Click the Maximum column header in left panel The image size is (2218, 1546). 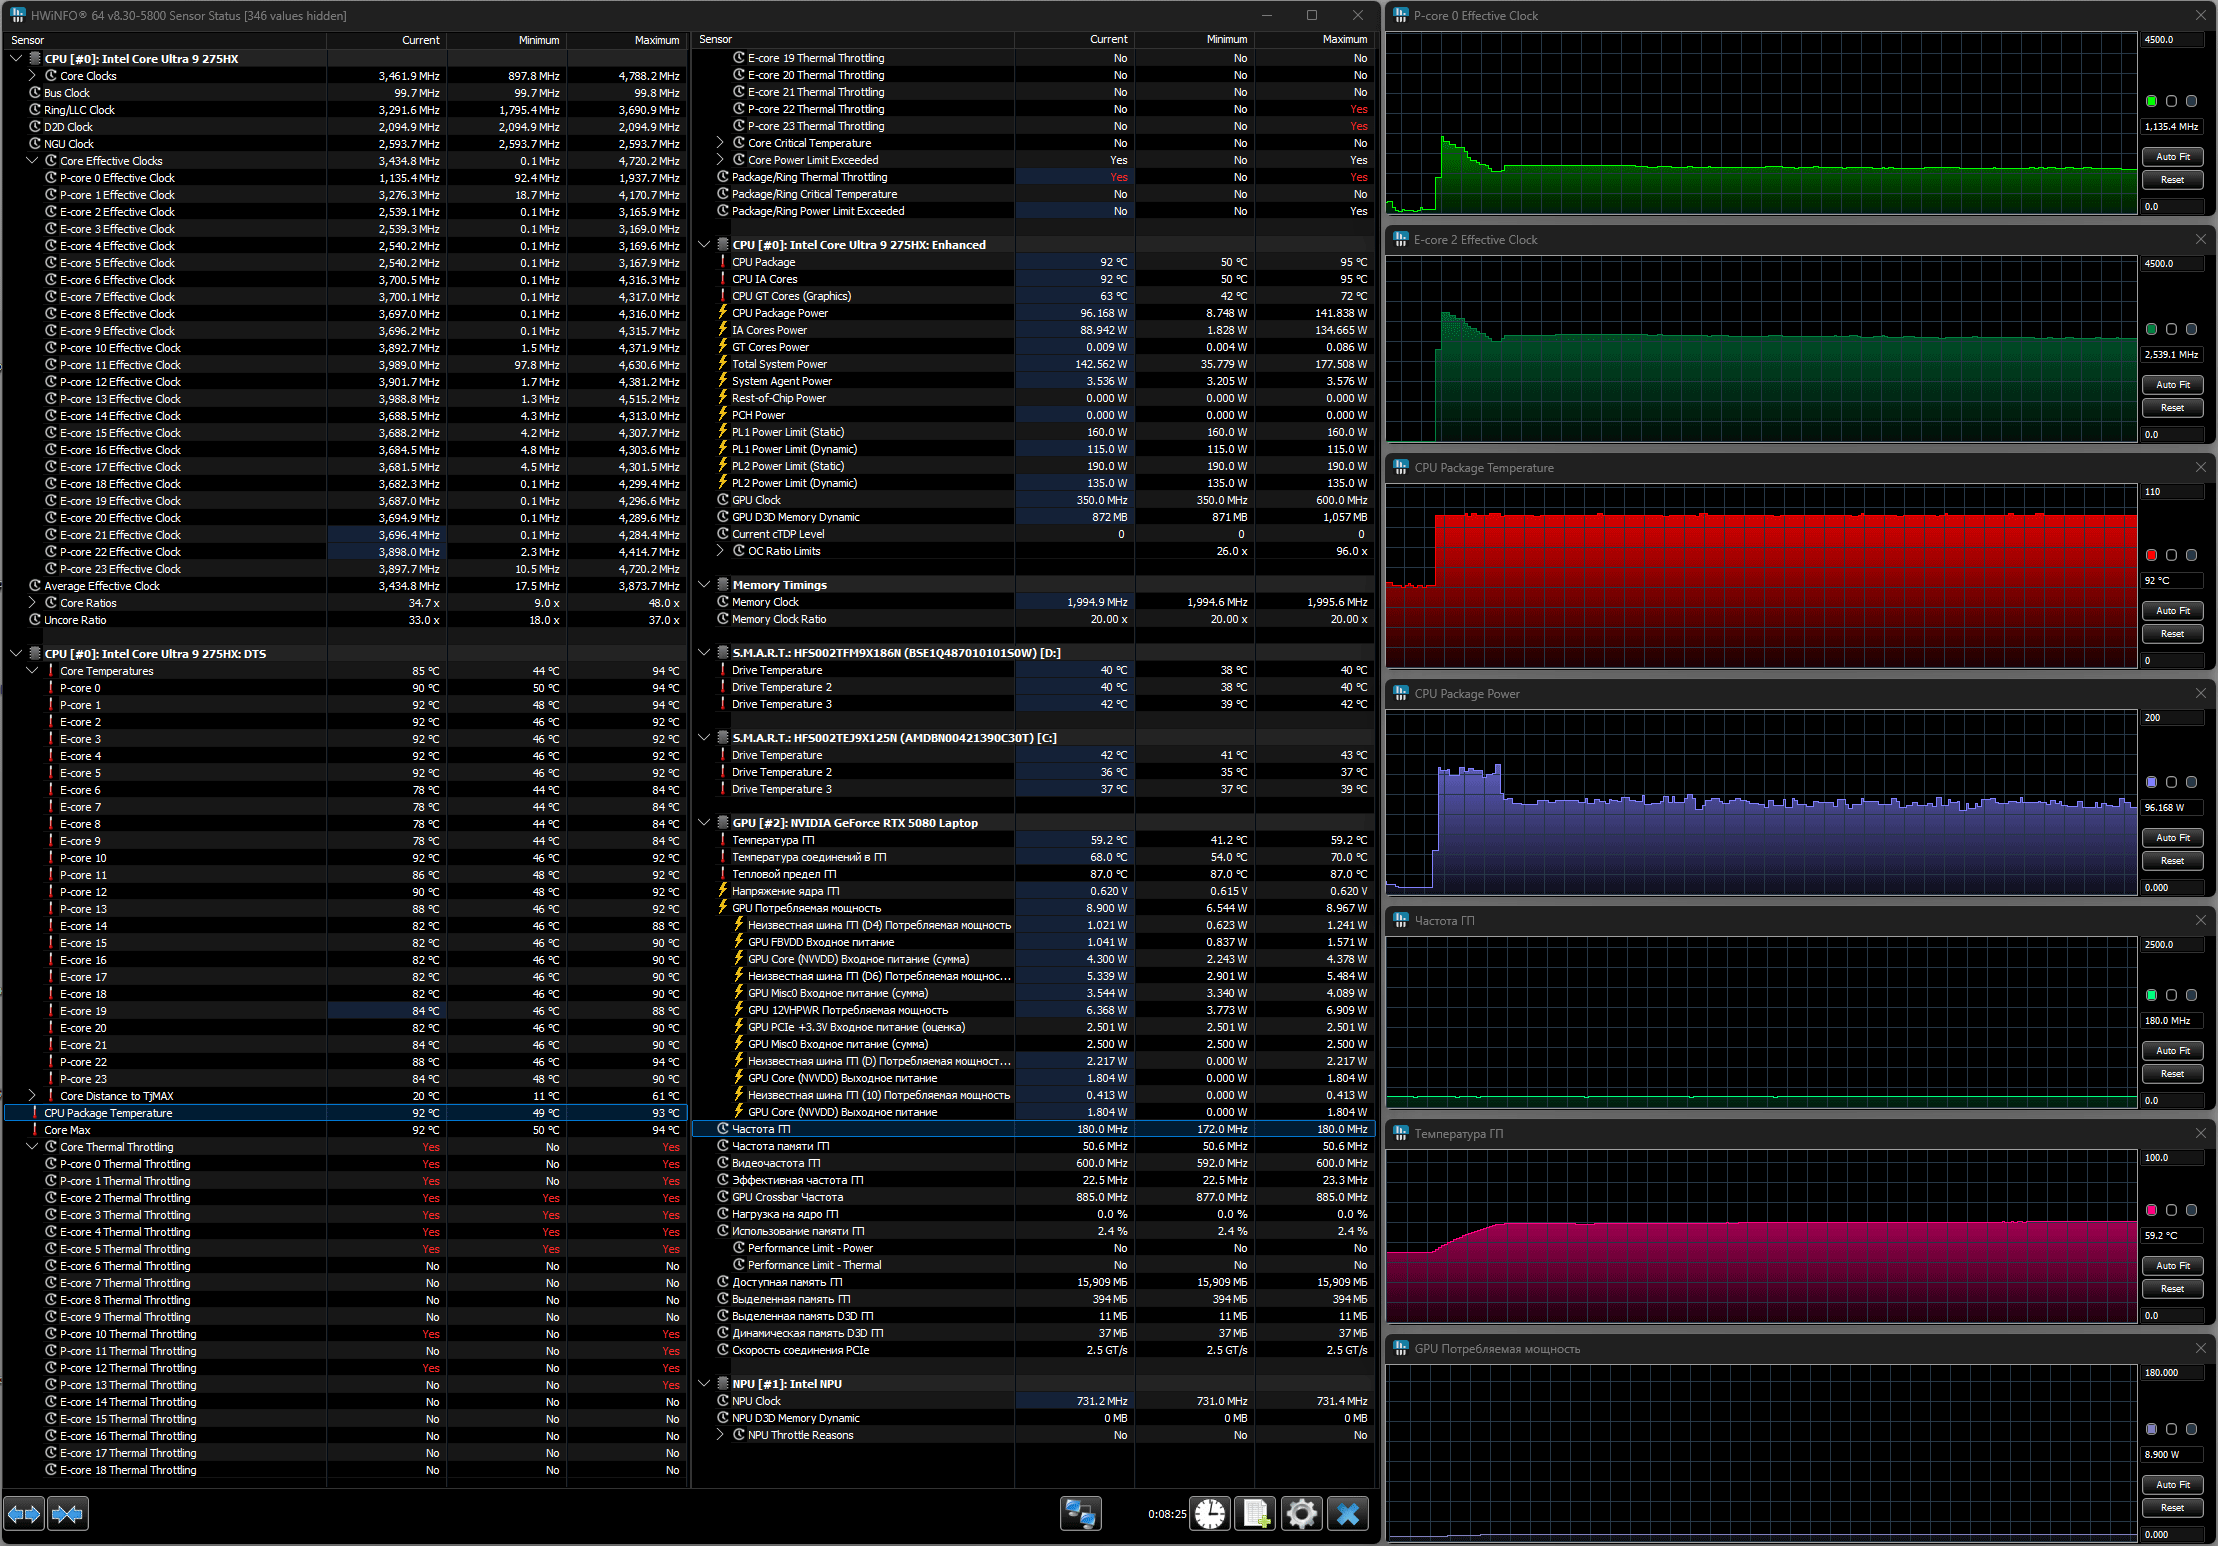(656, 40)
